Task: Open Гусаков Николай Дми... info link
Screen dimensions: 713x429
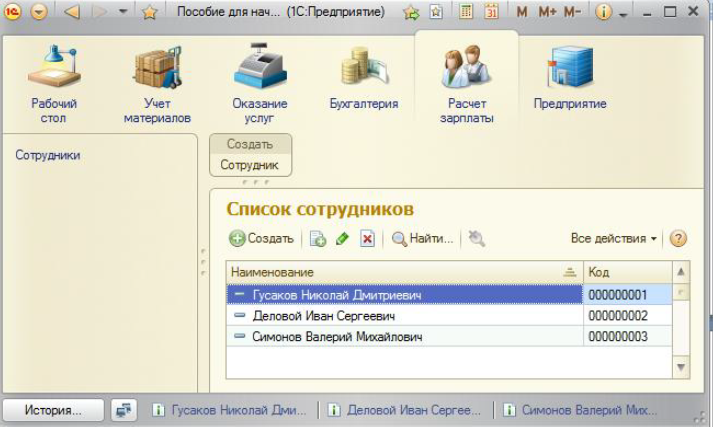Action: pos(230,410)
